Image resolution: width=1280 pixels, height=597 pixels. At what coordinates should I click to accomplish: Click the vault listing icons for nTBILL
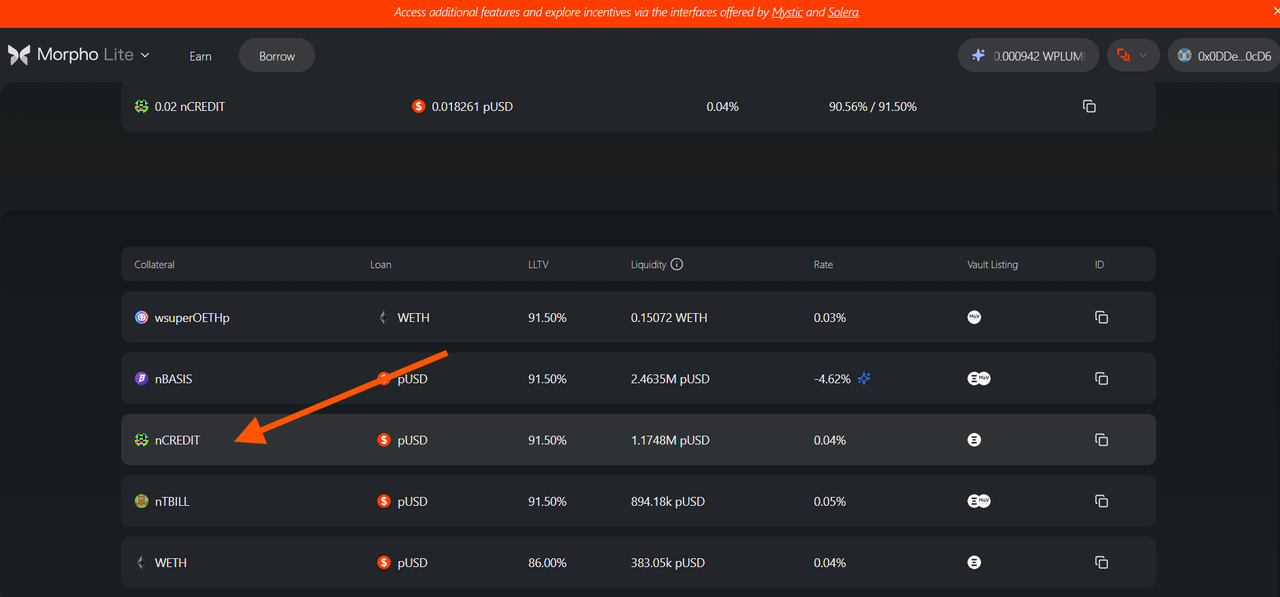click(979, 501)
